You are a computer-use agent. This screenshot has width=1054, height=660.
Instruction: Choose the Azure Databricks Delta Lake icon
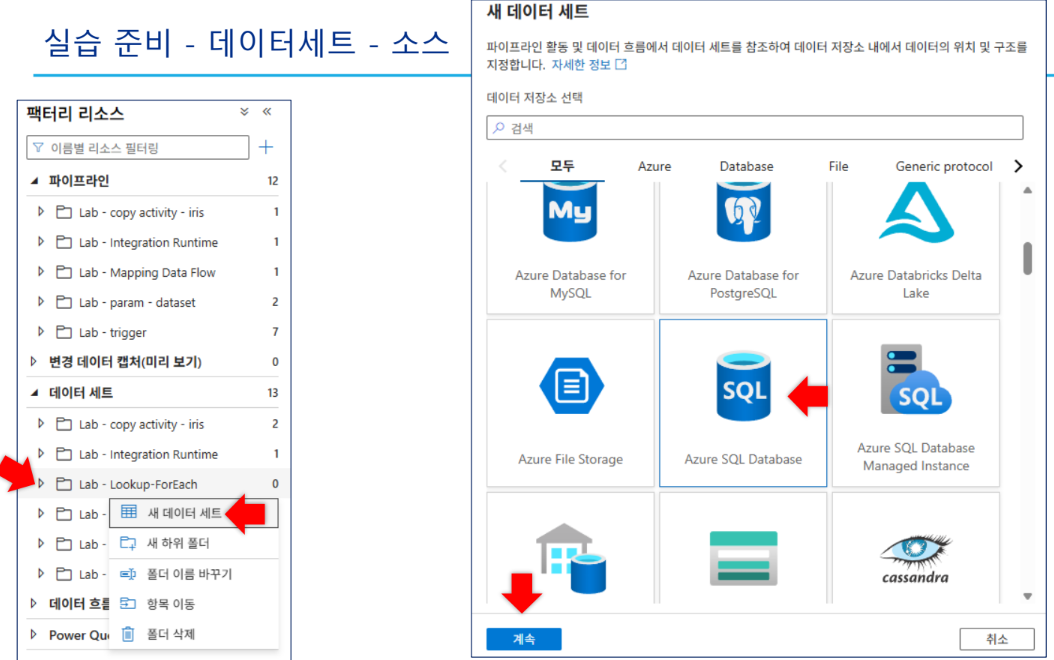point(916,212)
